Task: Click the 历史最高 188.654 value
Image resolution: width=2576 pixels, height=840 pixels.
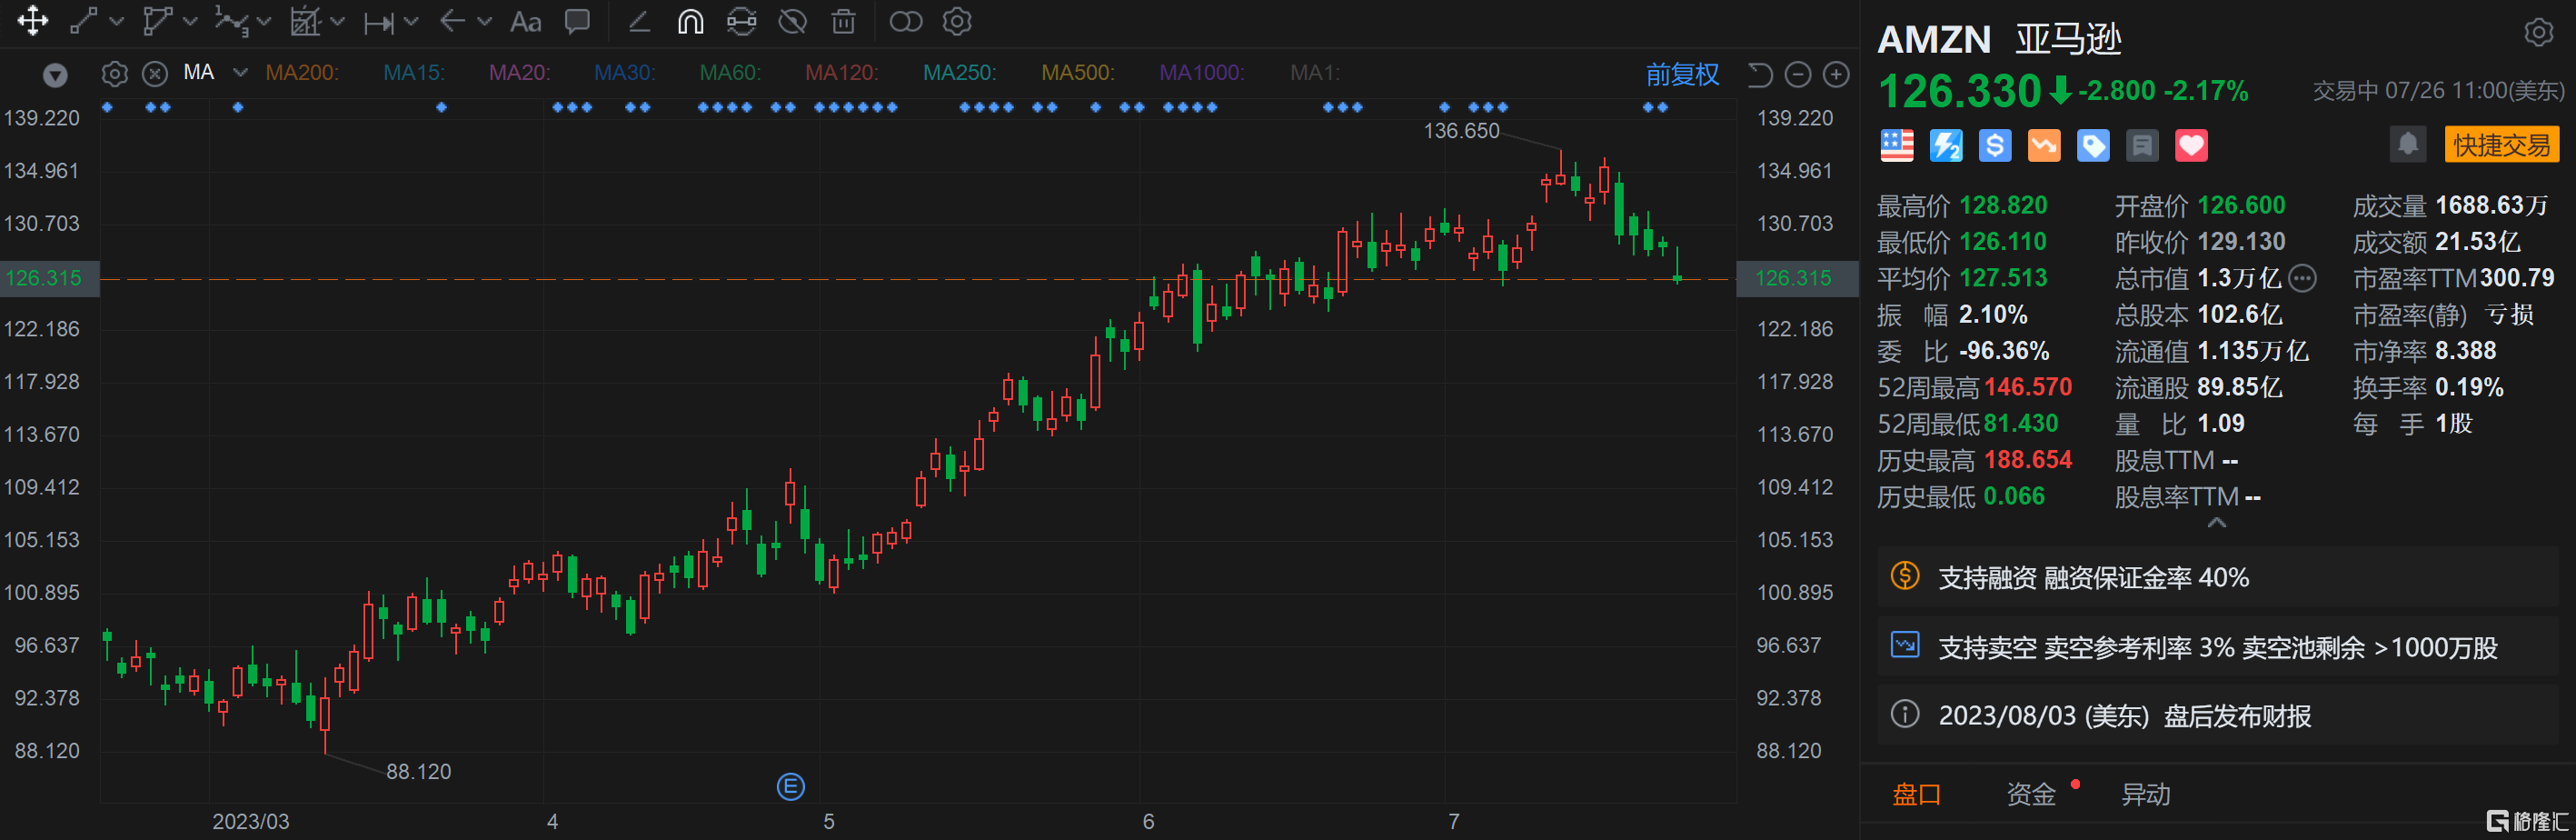Action: click(2028, 460)
